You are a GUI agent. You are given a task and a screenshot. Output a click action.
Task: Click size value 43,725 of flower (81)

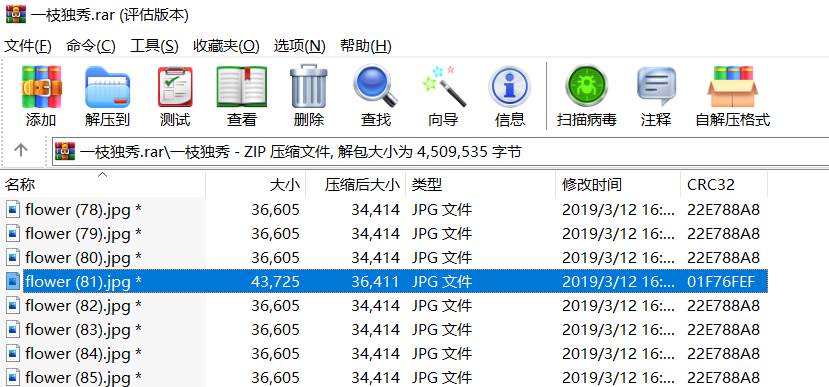[x=275, y=282]
